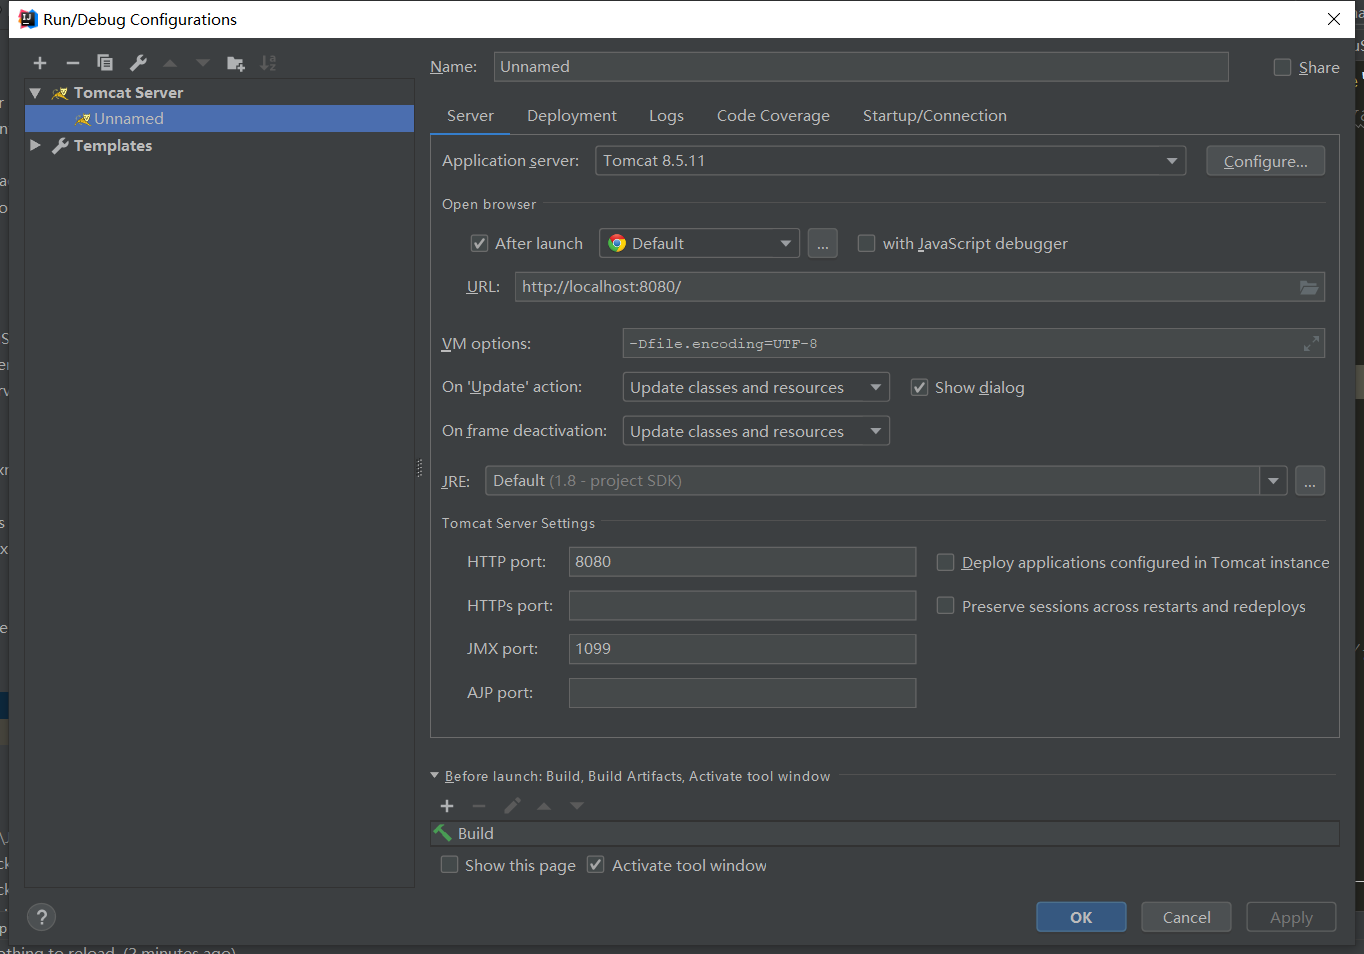The image size is (1364, 954).
Task: Collapse Before launch section triangle
Action: coord(434,775)
